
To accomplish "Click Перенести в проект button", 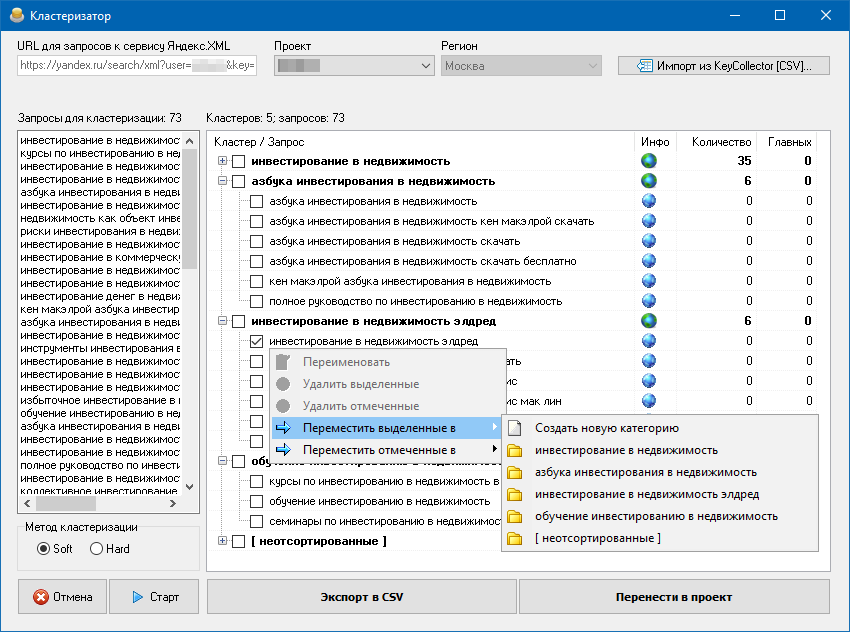I will [674, 597].
